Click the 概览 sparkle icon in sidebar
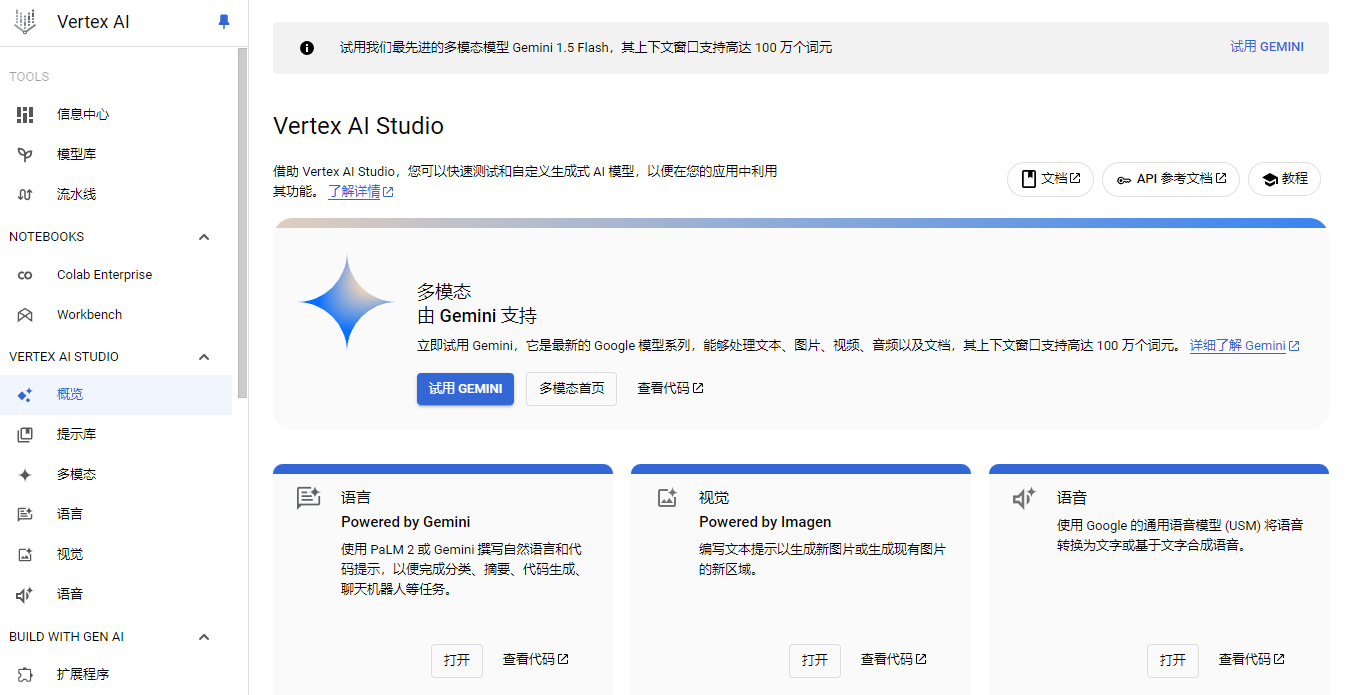Viewport: 1357px width, 695px height. coord(25,395)
